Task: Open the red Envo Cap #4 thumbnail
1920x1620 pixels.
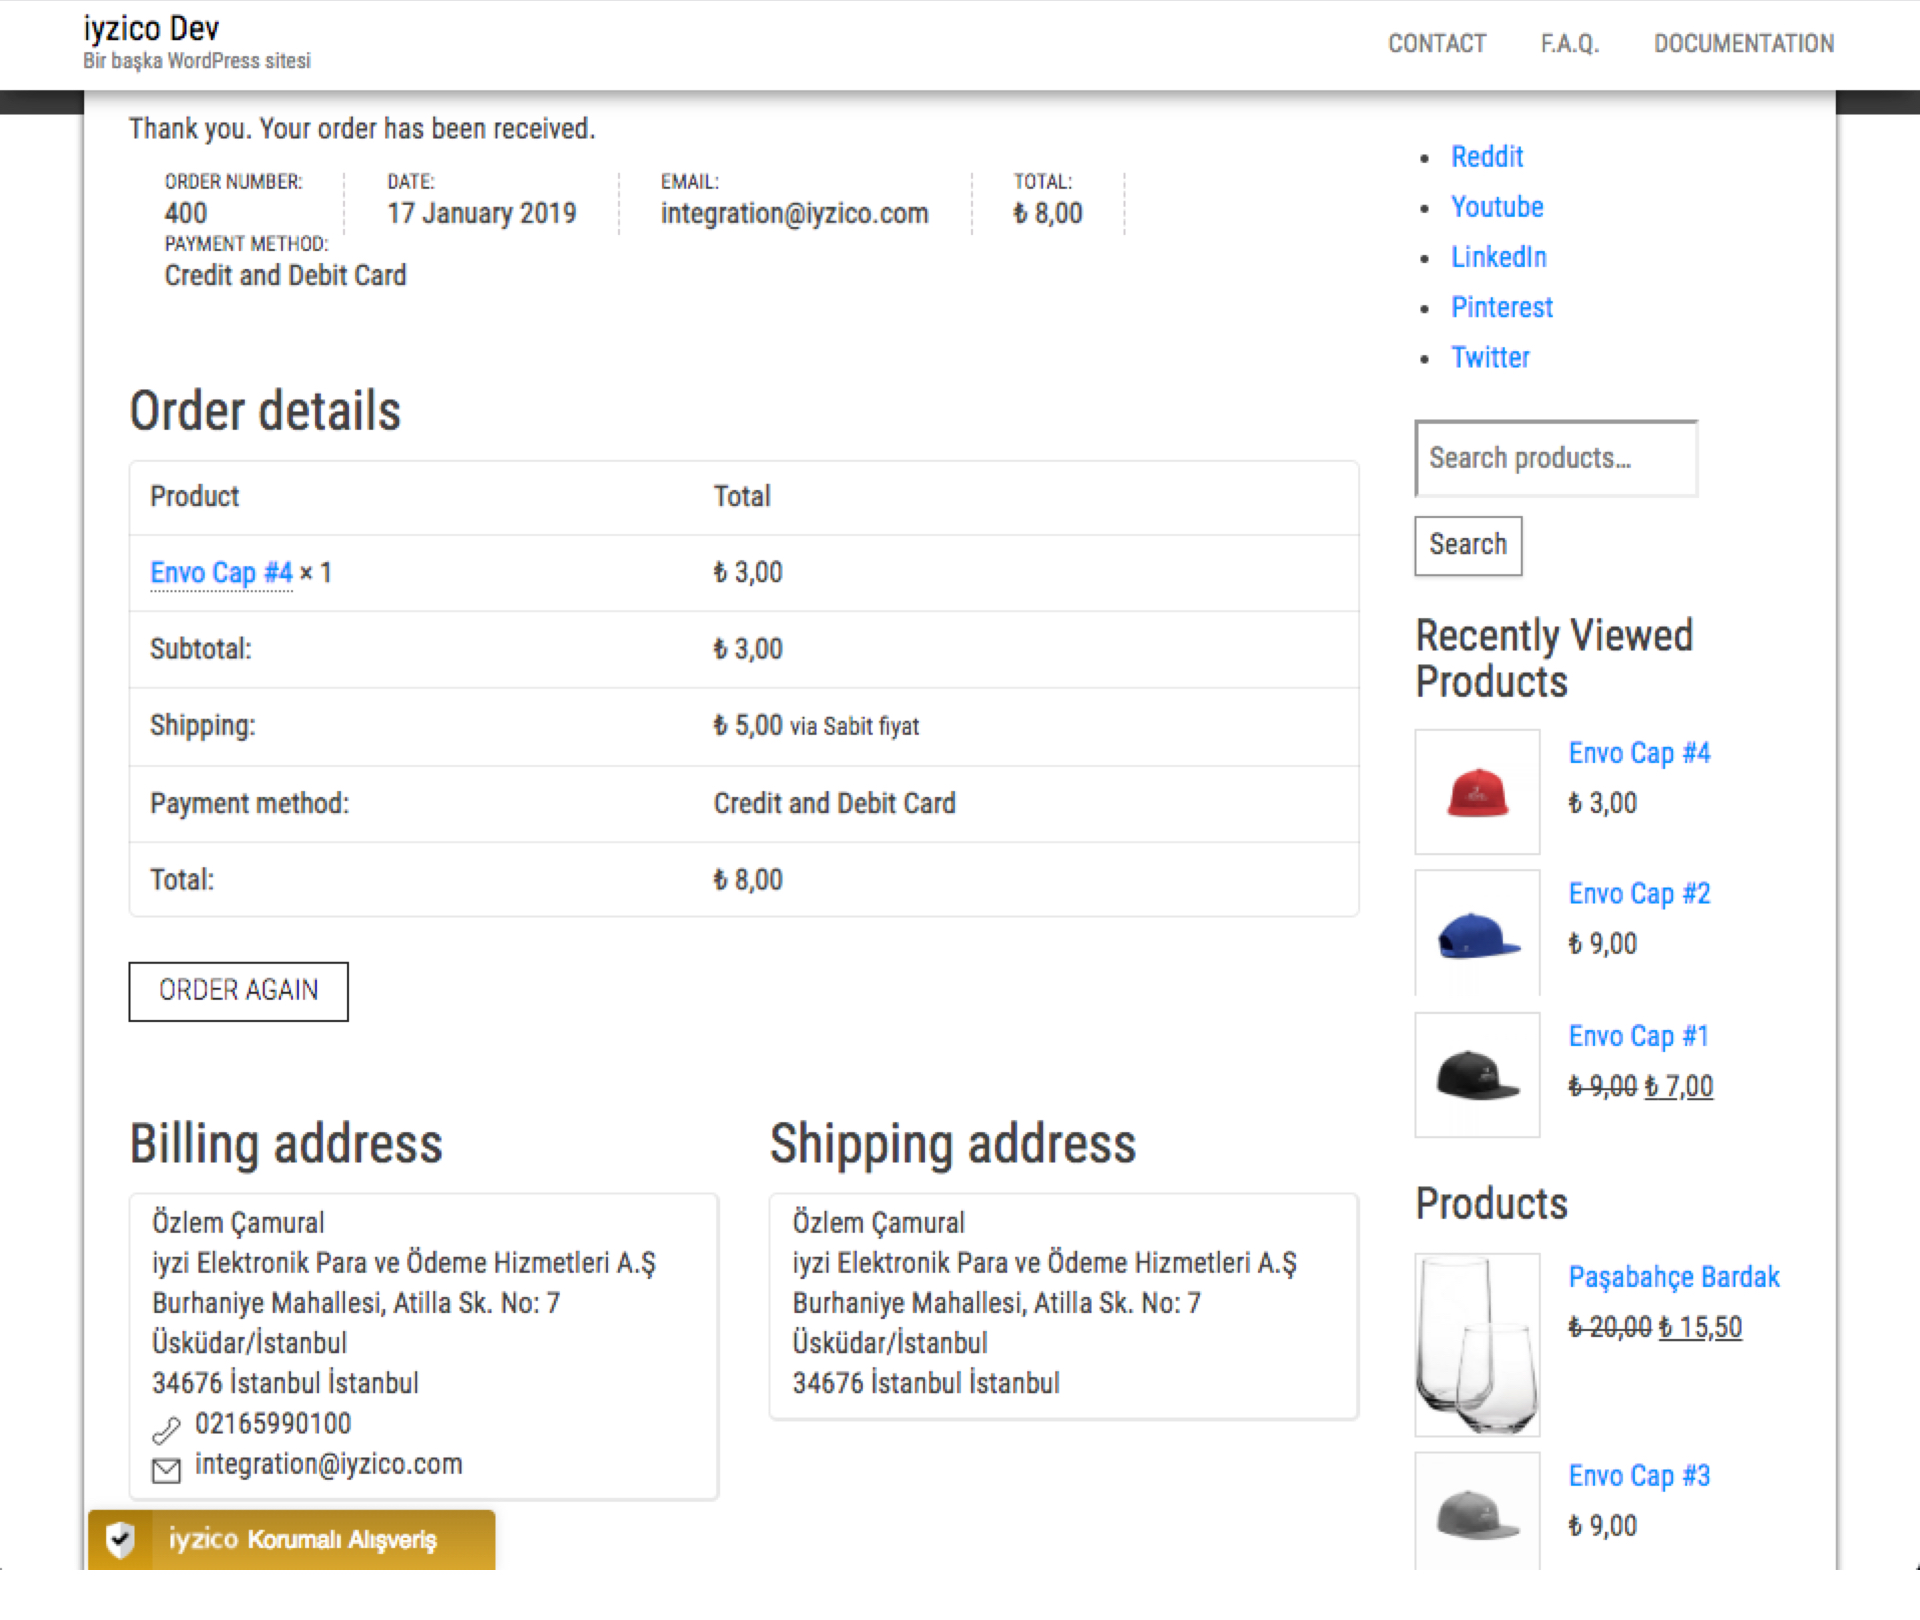Action: [1476, 792]
